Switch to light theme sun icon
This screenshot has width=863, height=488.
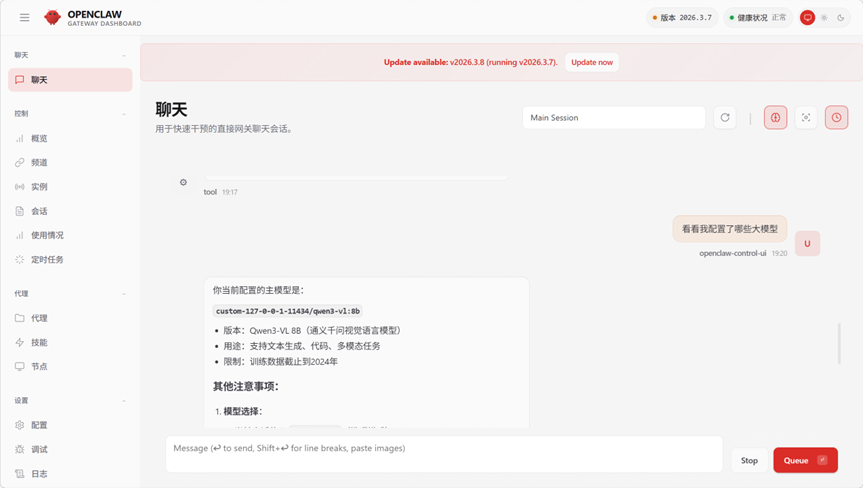pyautogui.click(x=824, y=18)
